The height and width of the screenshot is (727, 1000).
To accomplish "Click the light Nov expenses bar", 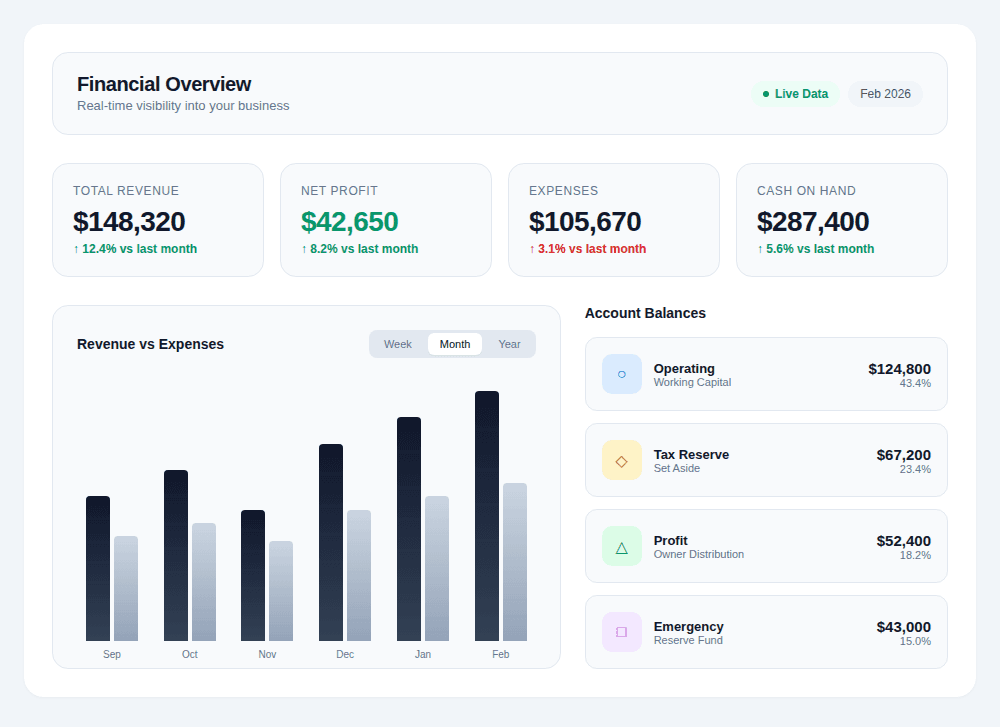I will coord(281,591).
